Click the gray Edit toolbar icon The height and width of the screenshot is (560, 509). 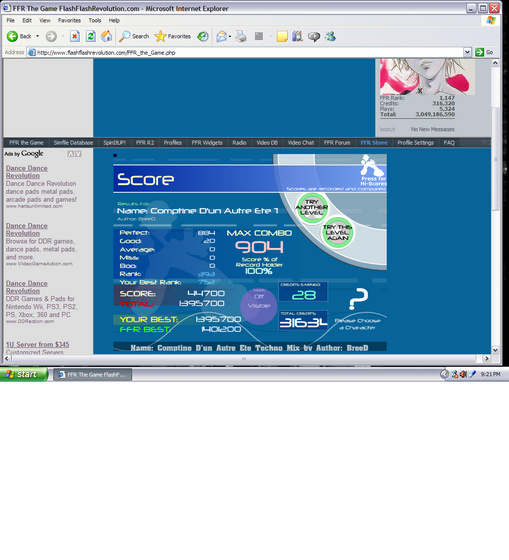(259, 36)
